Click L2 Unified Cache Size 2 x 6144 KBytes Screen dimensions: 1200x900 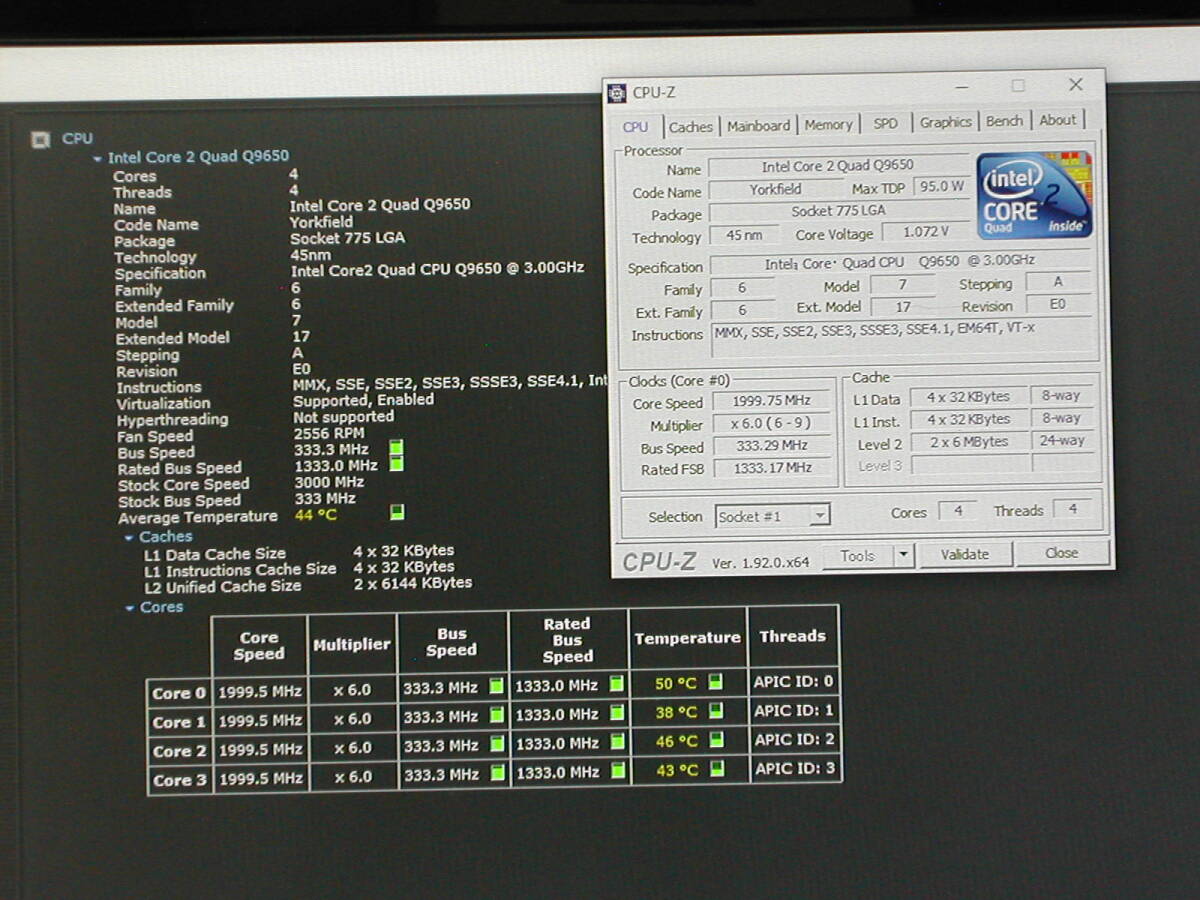pyautogui.click(x=412, y=583)
